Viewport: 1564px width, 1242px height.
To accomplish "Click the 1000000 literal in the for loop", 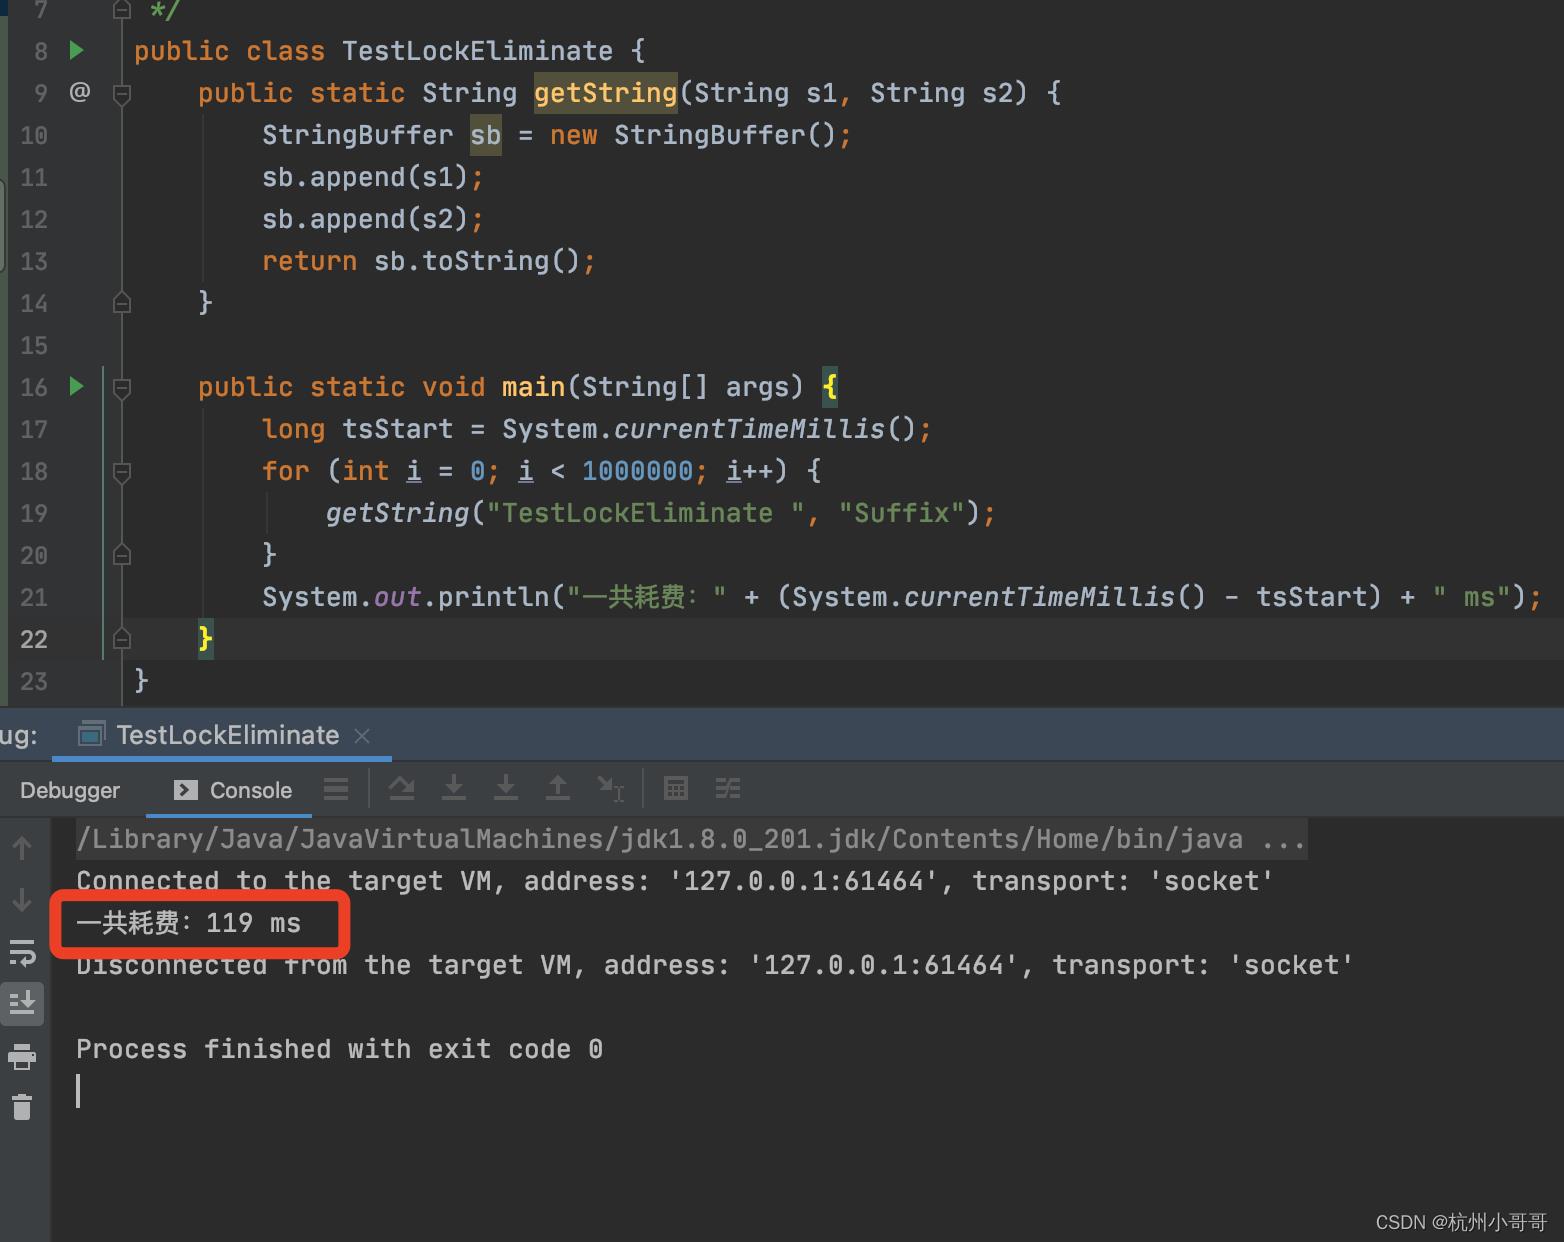I will [x=638, y=471].
